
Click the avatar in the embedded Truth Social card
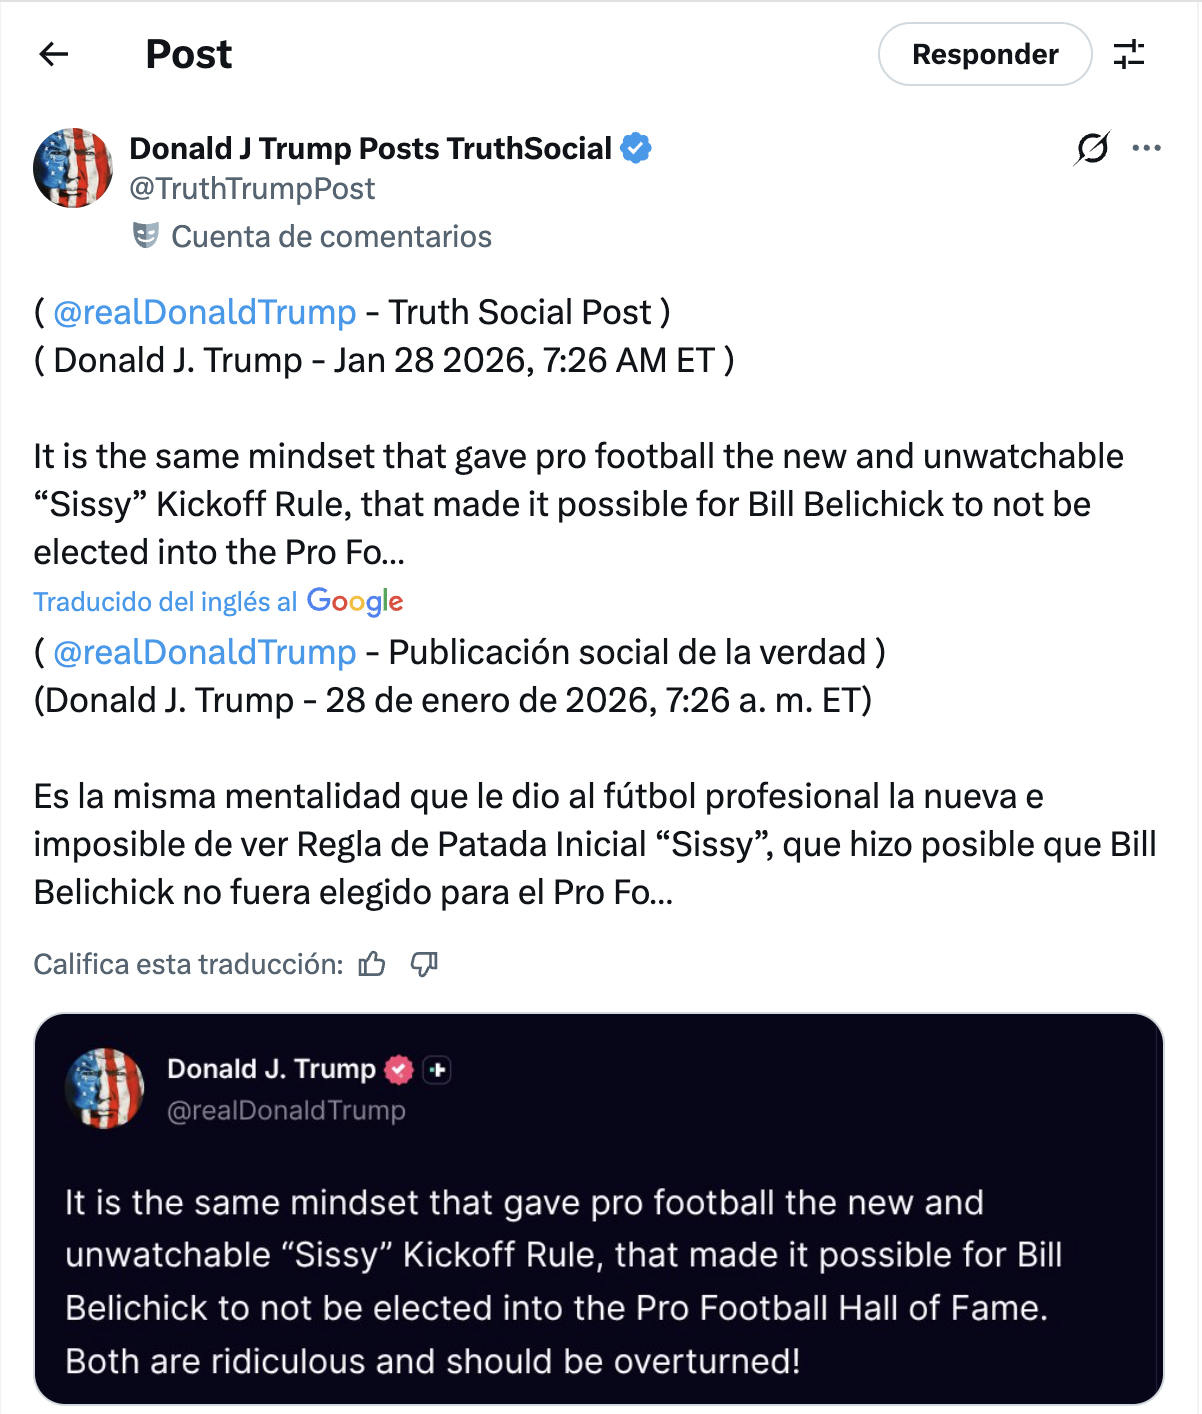105,1088
